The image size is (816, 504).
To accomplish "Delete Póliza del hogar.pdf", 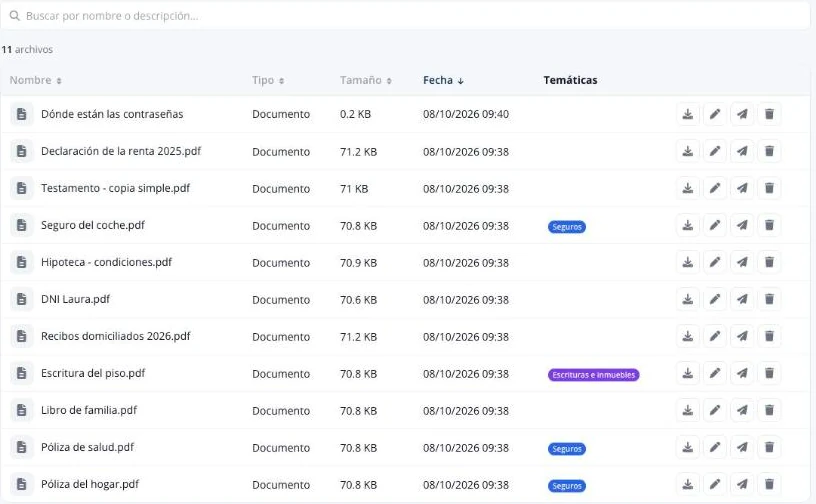I will coord(769,484).
